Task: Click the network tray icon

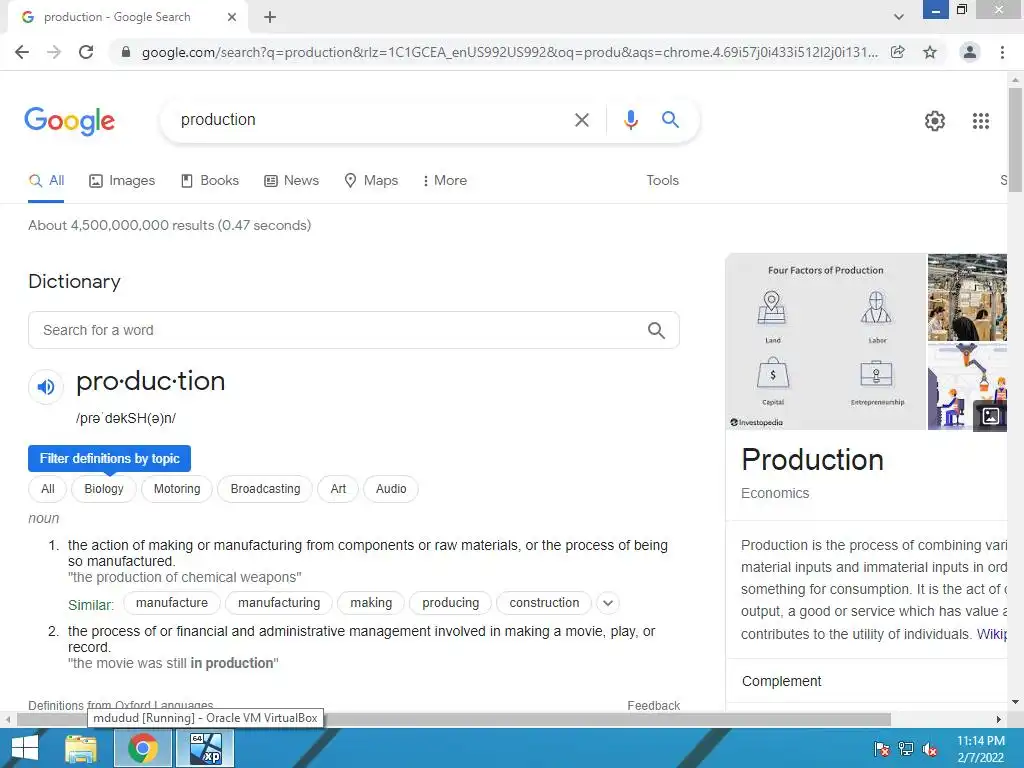Action: (906, 749)
